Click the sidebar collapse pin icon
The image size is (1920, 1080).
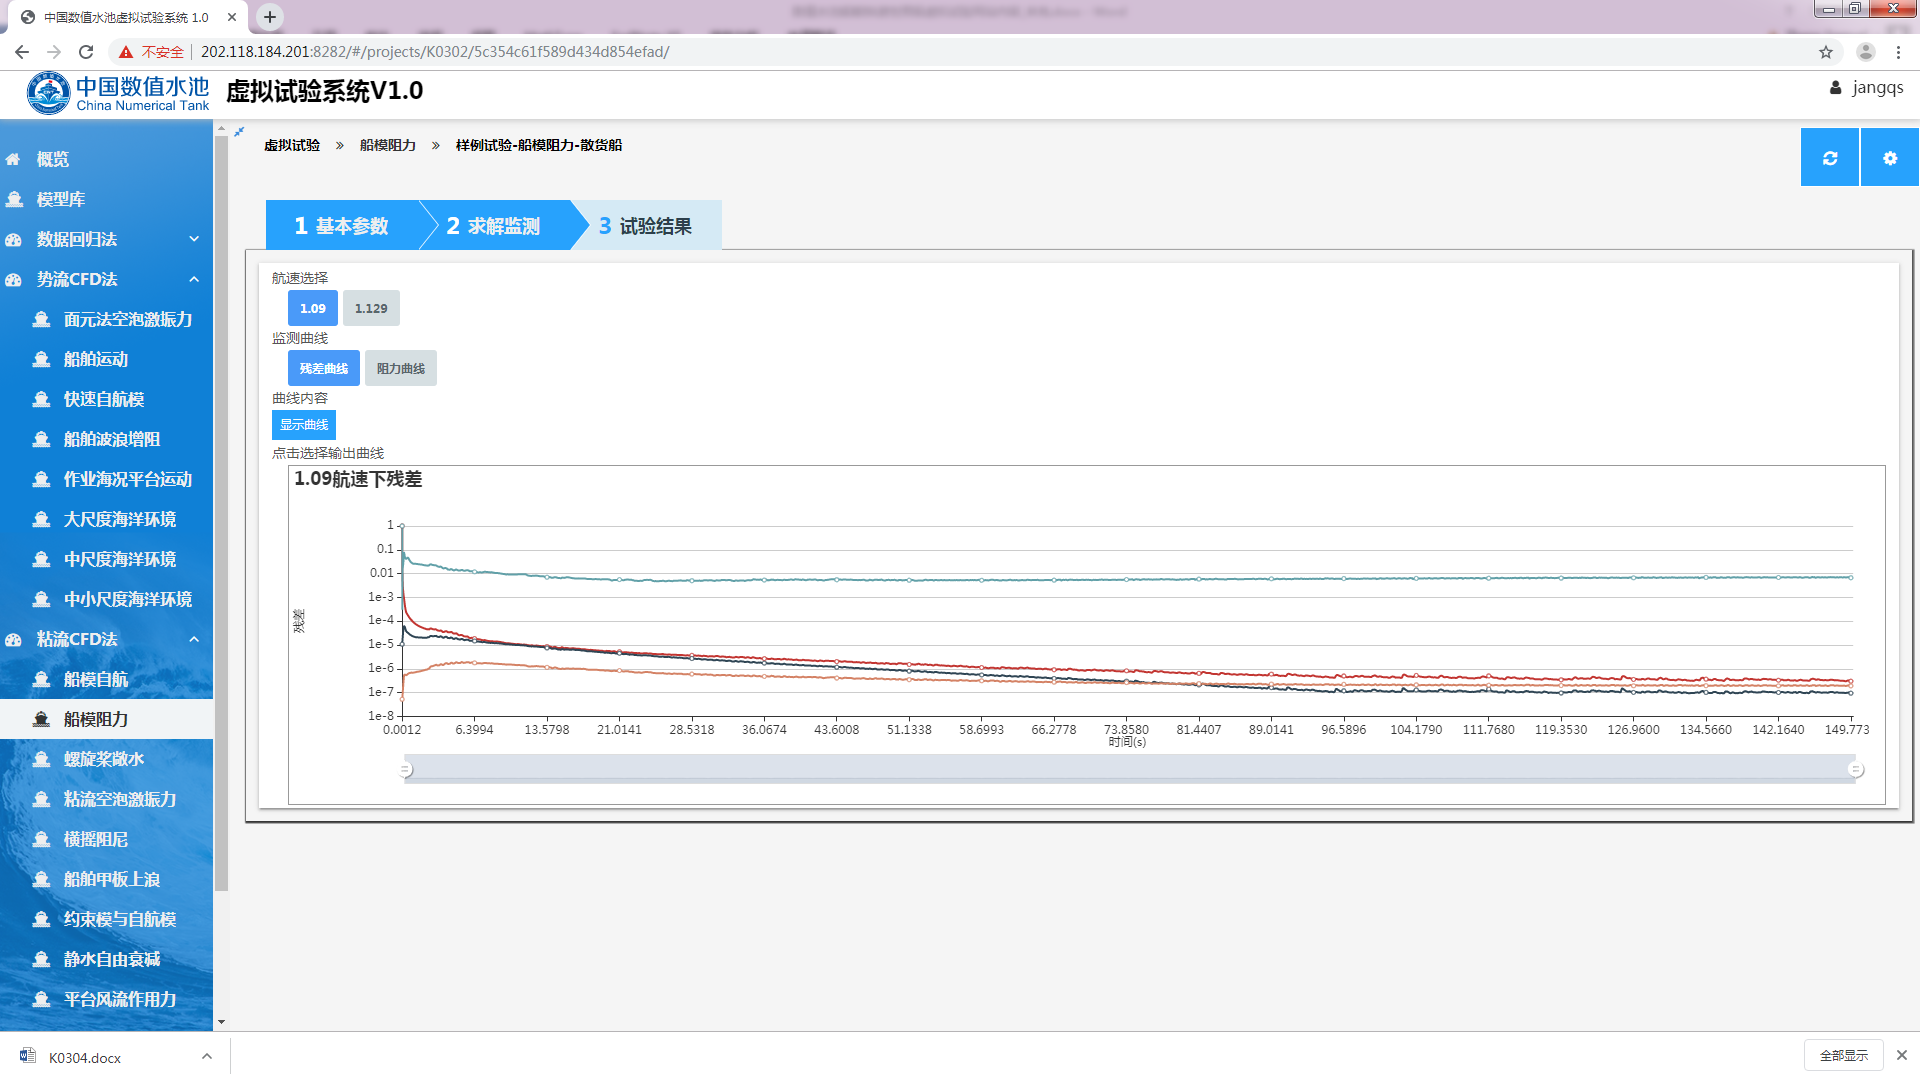pos(239,132)
